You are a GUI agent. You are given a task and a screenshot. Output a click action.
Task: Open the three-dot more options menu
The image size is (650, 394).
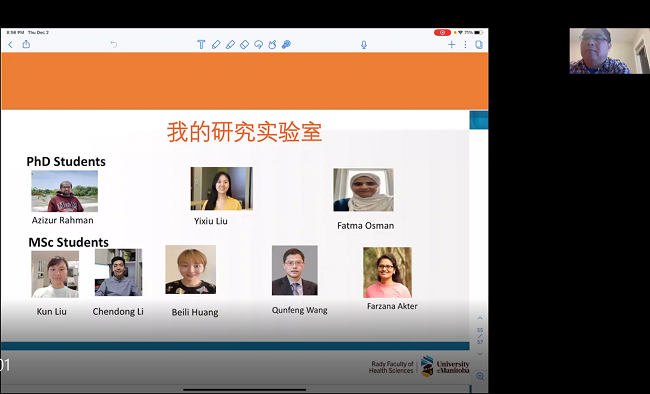466,44
